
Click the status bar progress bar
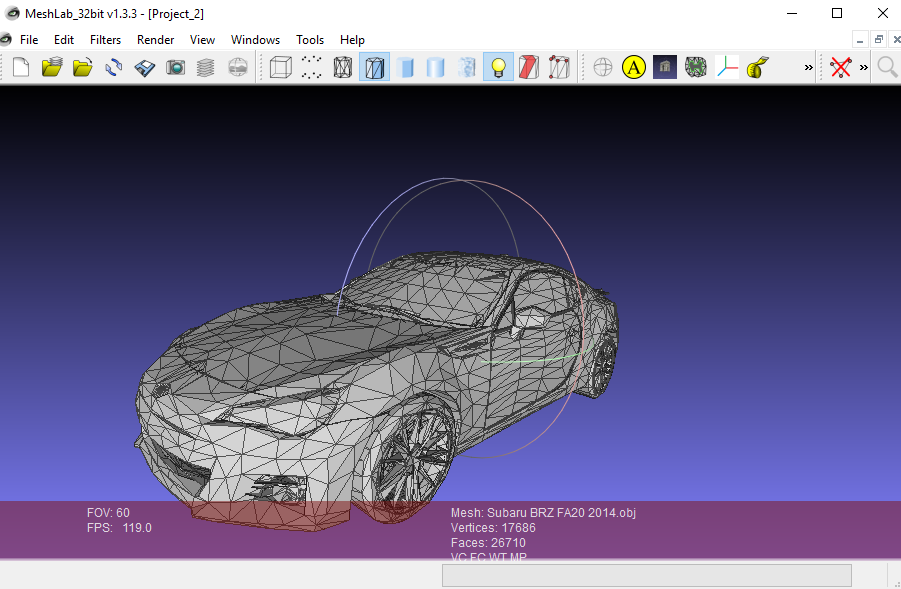(646, 575)
